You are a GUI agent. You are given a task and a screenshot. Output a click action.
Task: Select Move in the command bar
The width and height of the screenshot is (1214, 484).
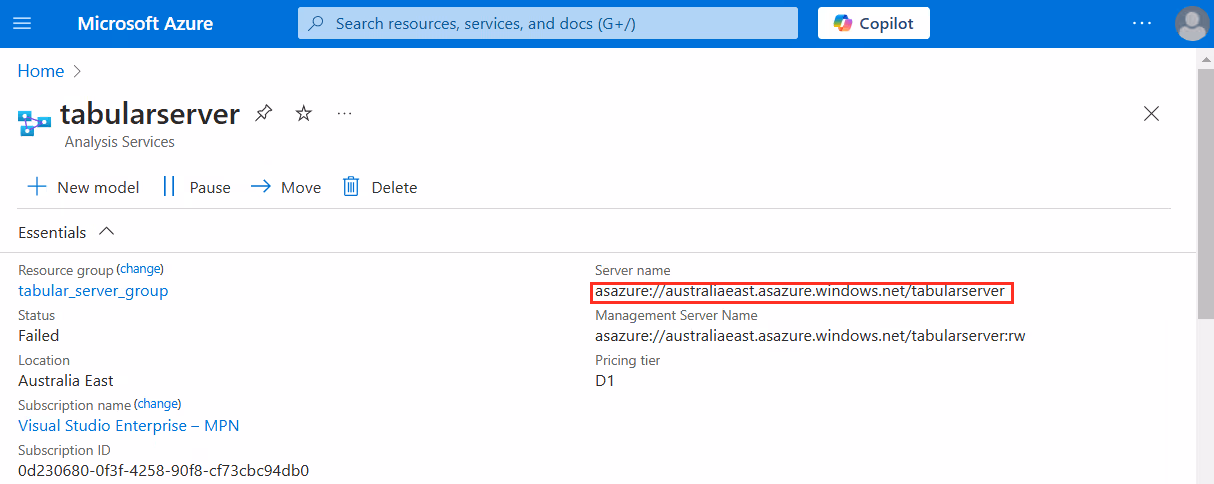(286, 187)
